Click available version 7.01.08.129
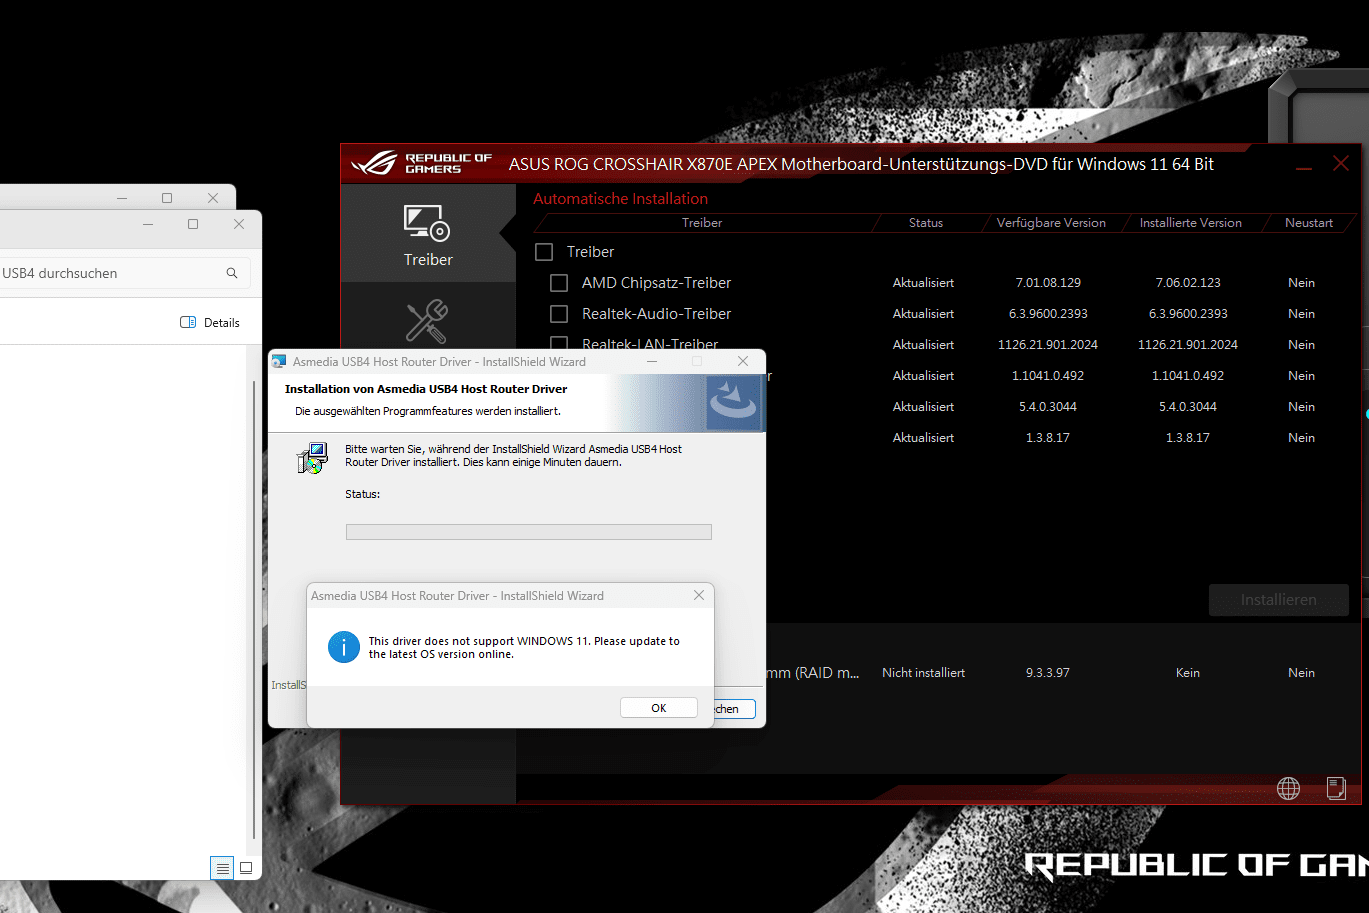1369x913 pixels. 1048,283
